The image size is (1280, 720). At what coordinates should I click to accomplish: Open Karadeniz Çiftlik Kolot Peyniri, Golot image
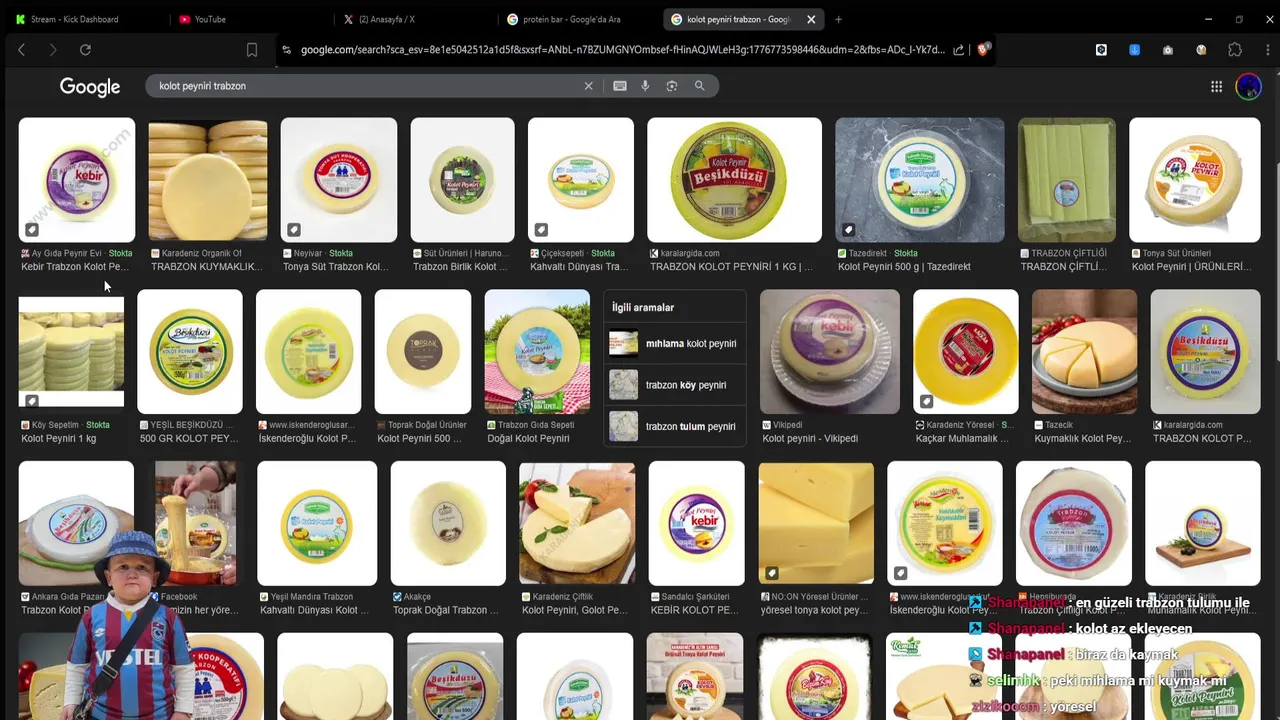(x=577, y=523)
